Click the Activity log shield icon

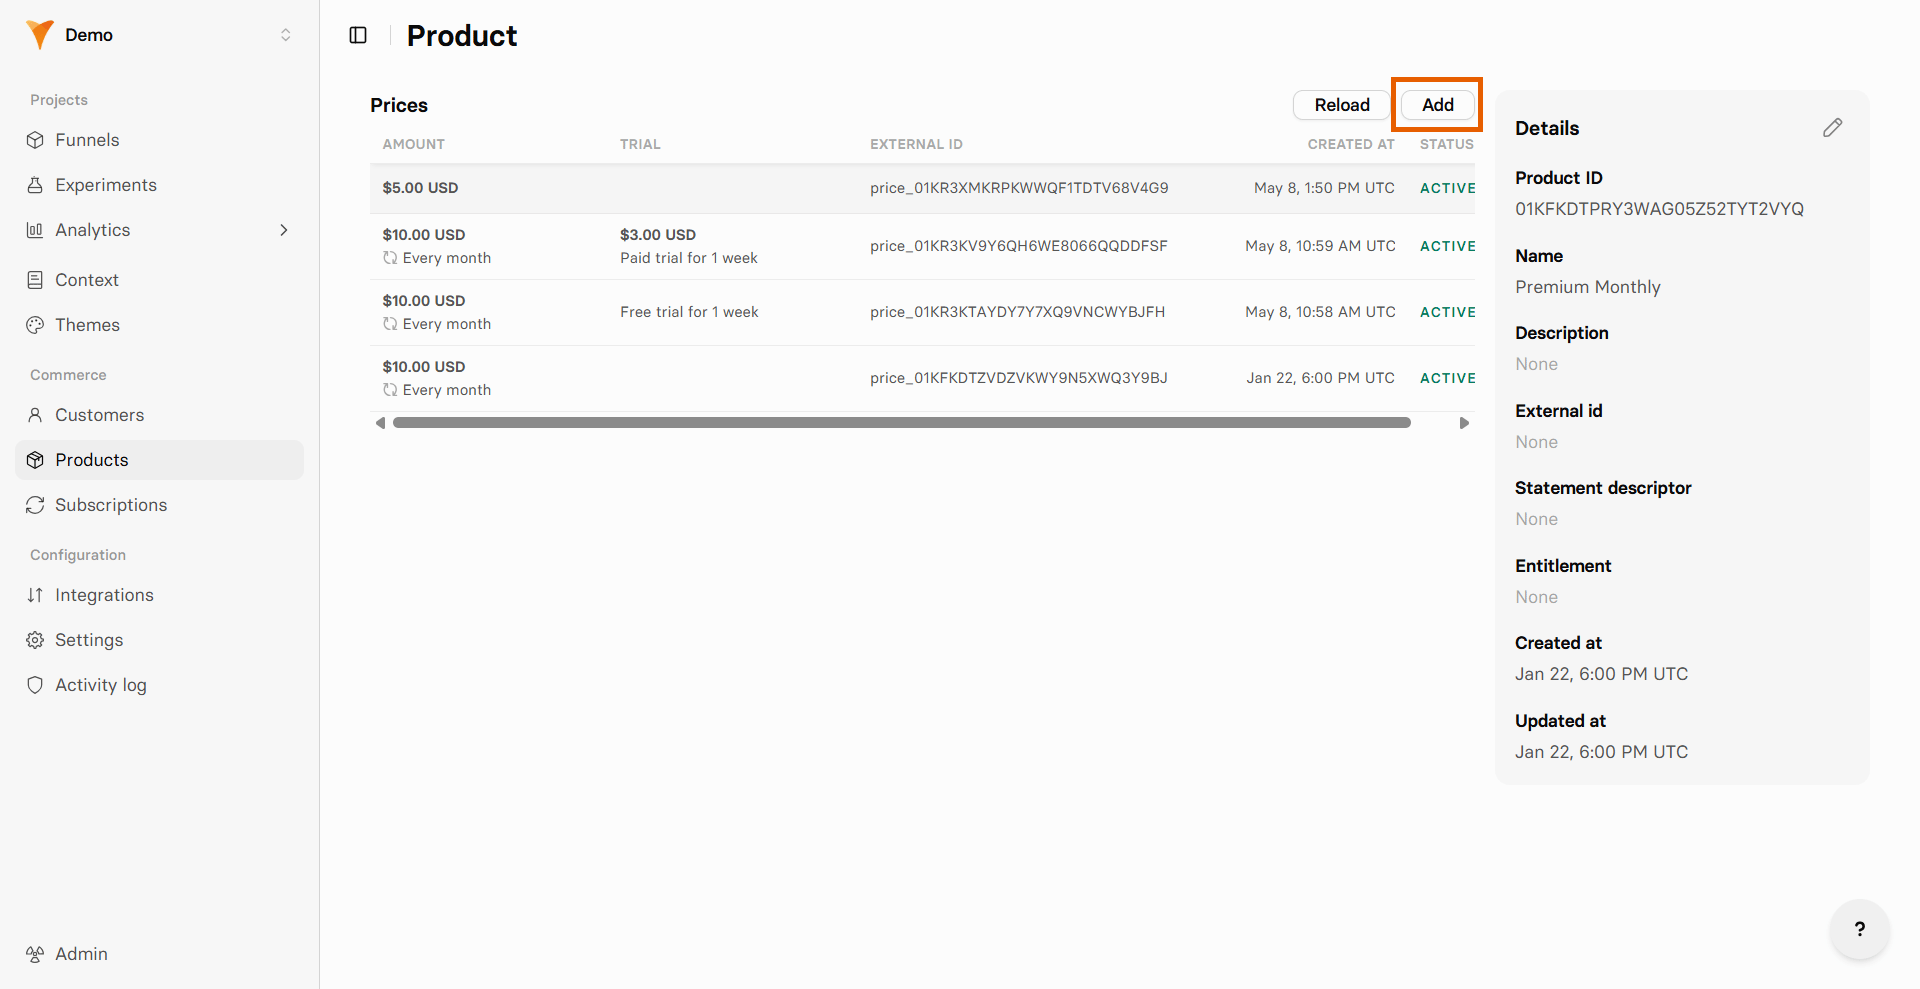[35, 685]
